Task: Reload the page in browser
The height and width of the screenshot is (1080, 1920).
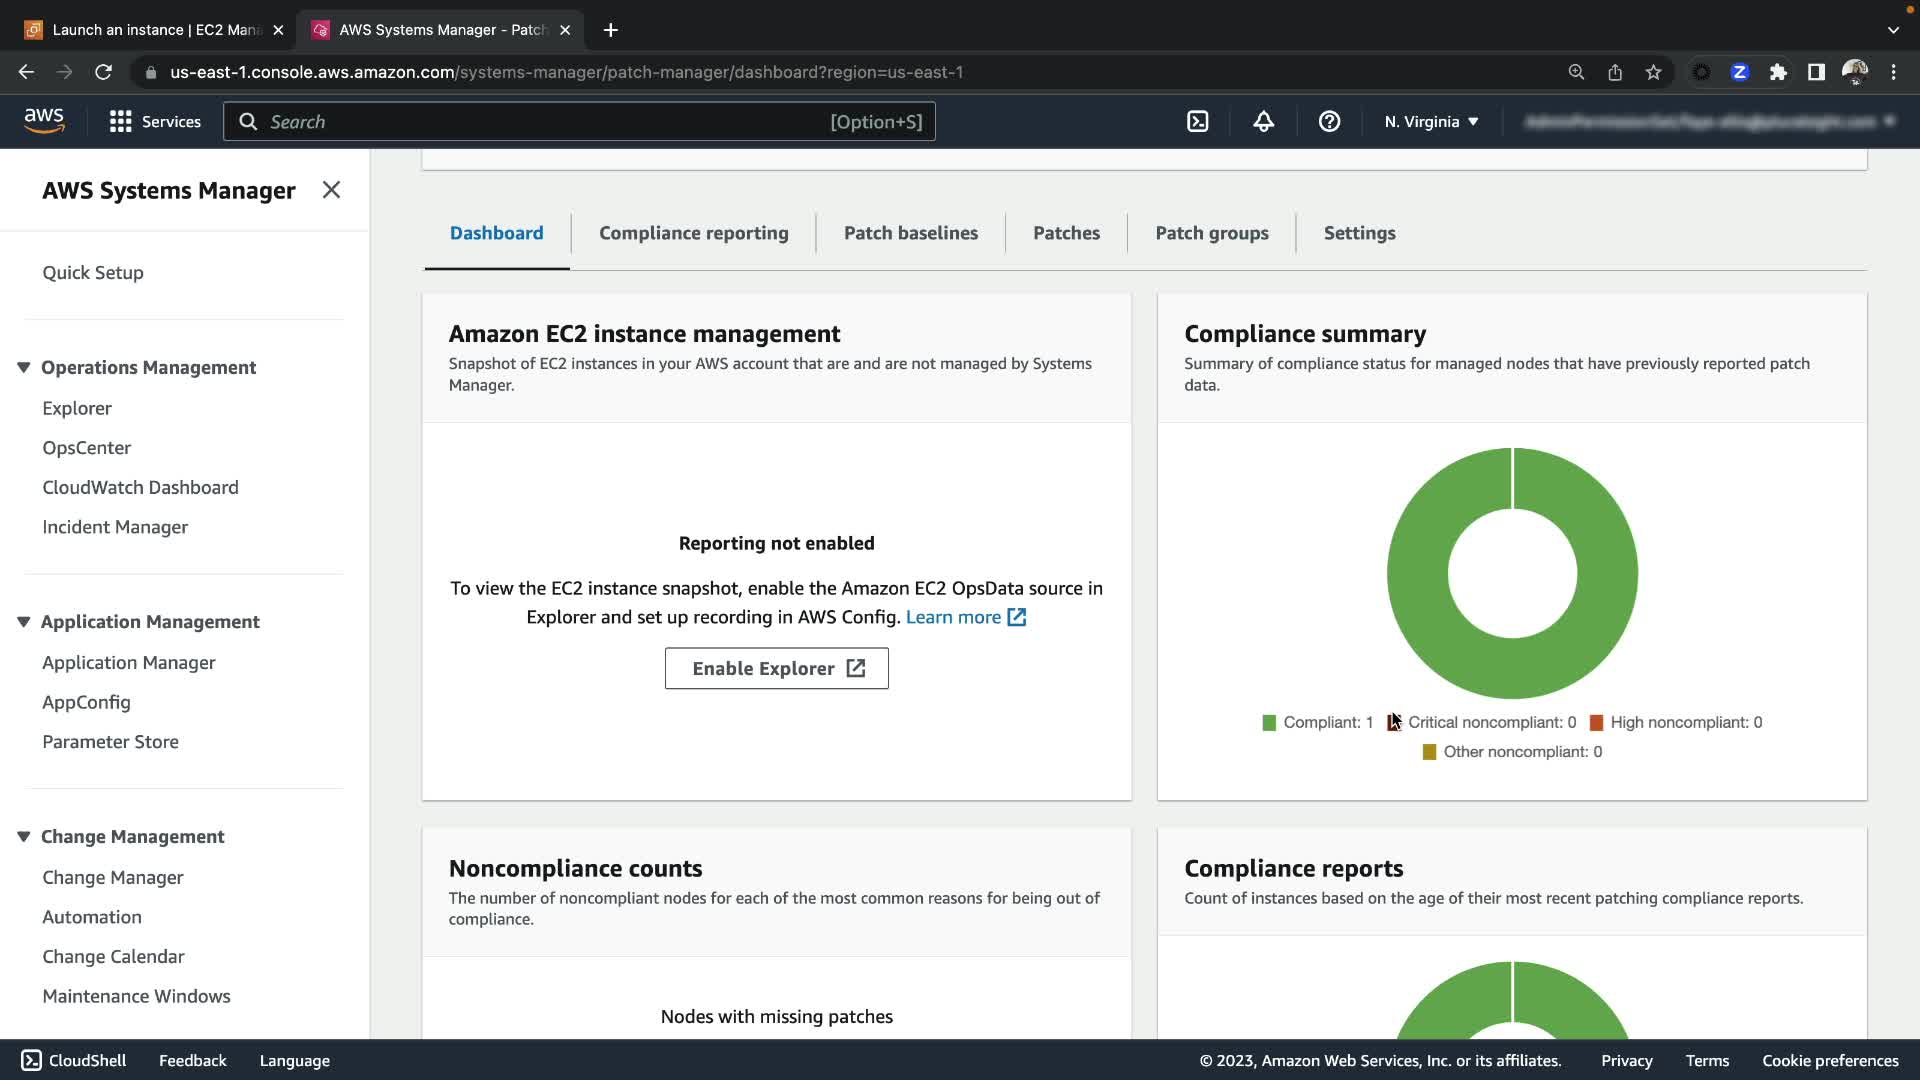Action: coord(103,72)
